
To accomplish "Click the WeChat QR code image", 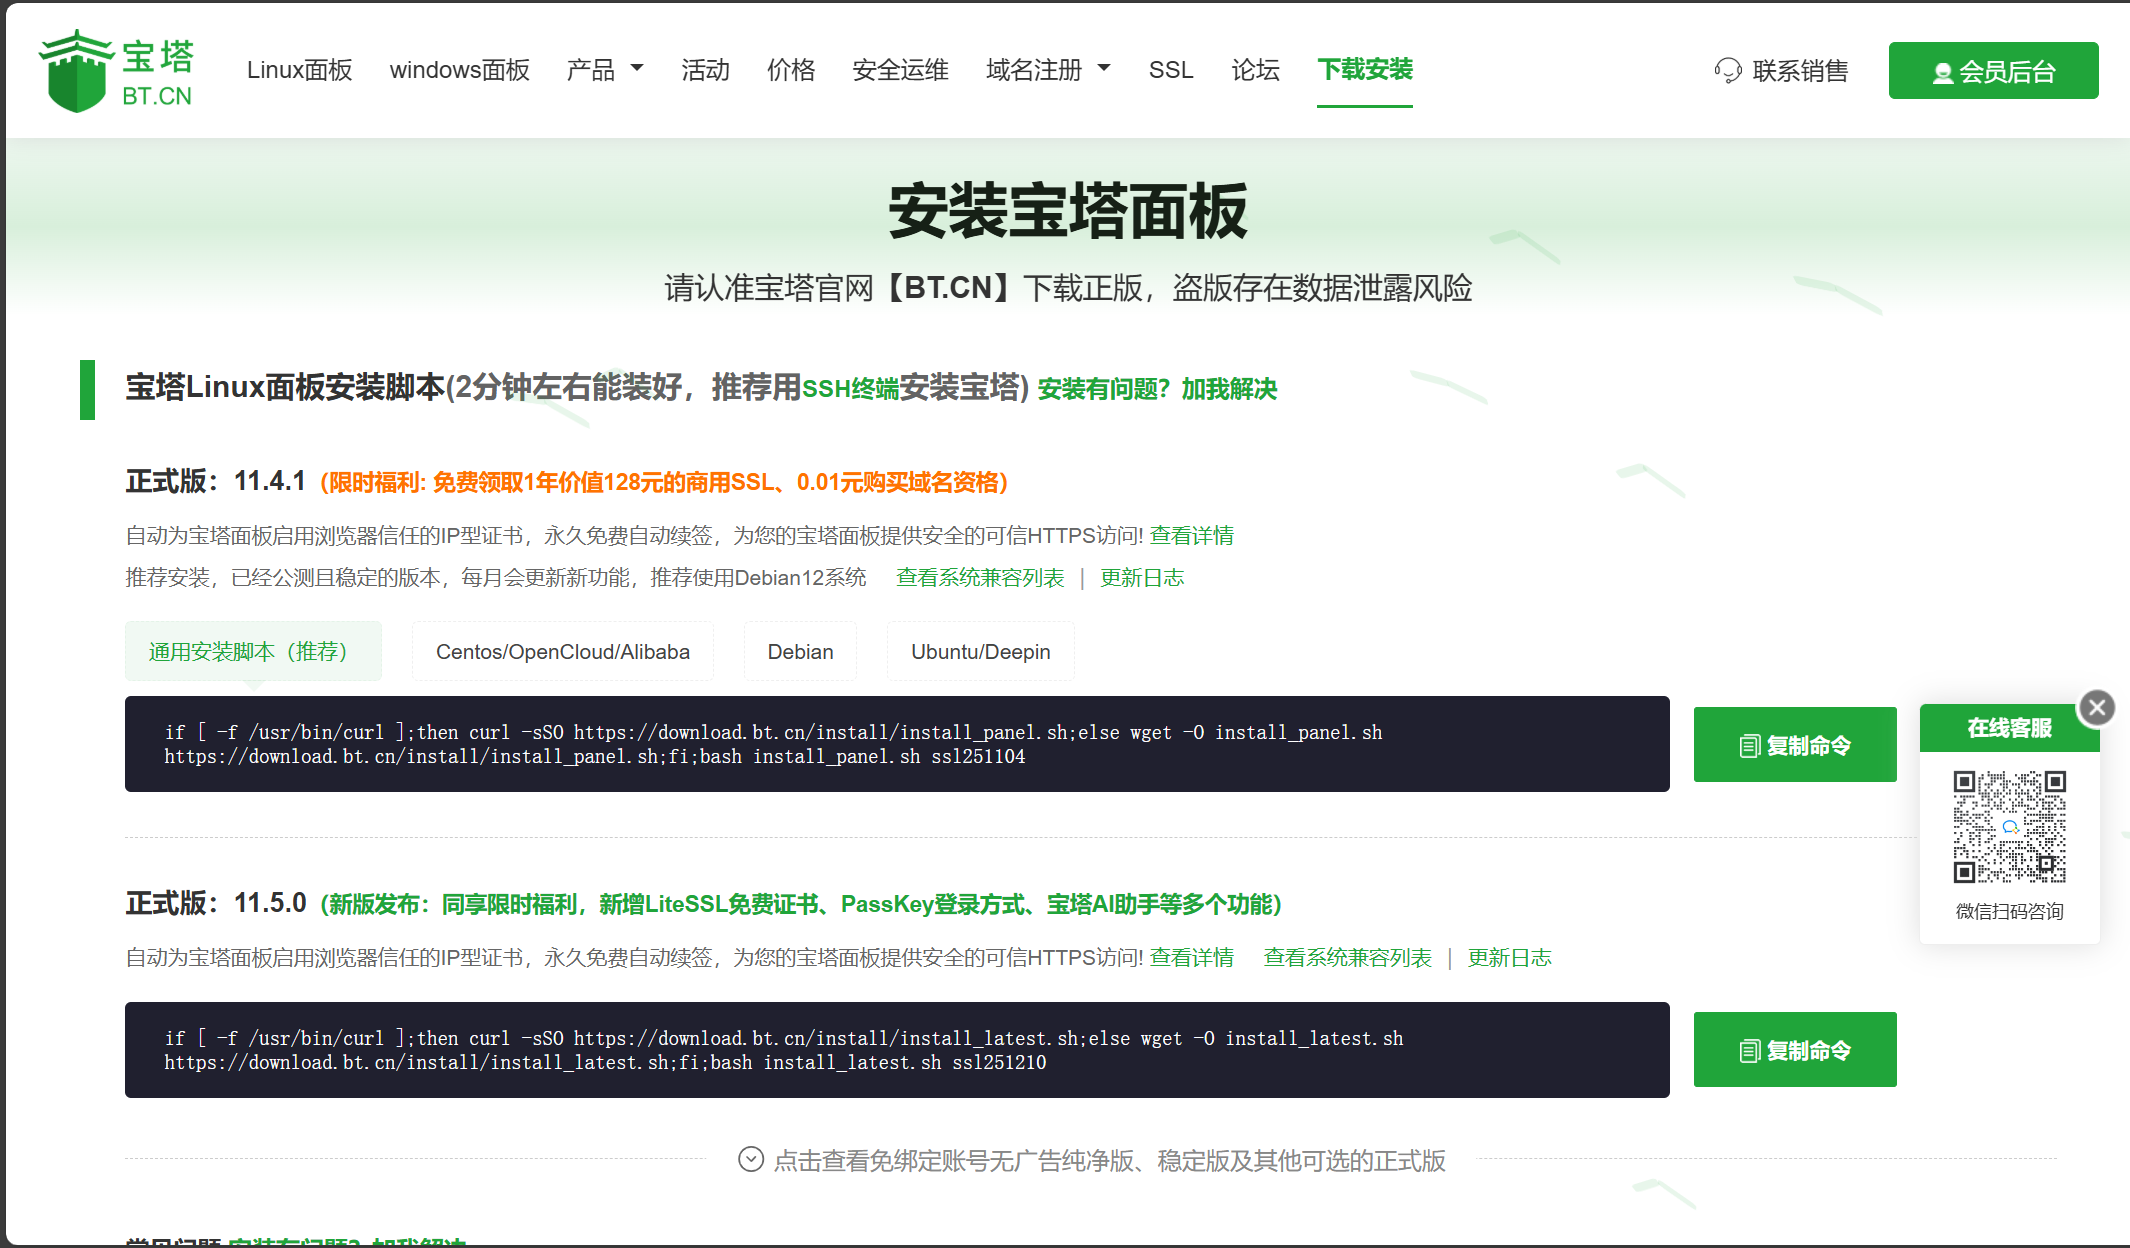I will point(2009,826).
